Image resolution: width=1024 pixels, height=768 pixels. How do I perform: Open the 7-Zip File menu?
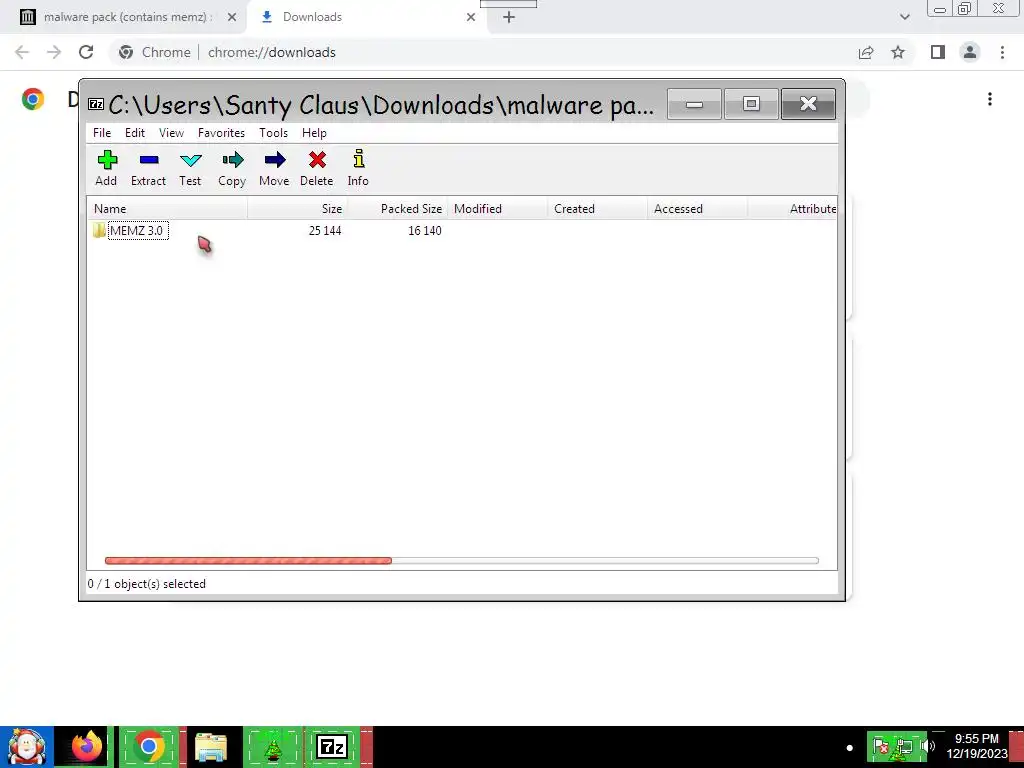pos(102,133)
